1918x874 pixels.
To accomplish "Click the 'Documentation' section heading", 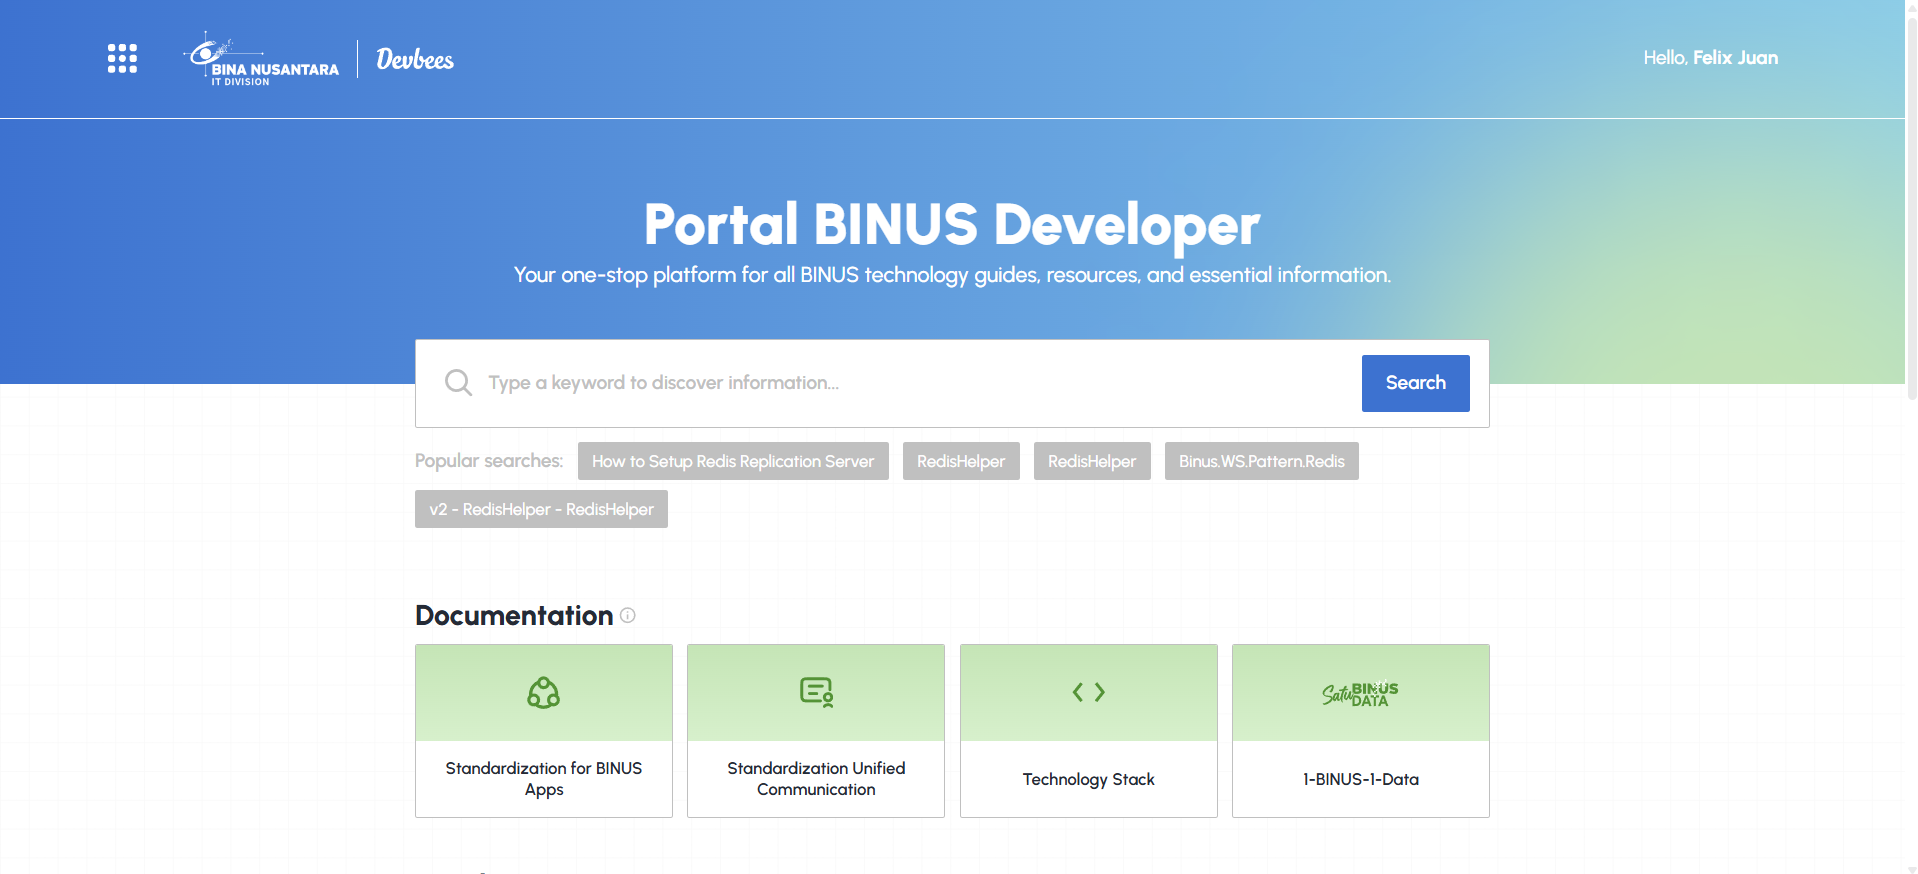I will pos(514,615).
